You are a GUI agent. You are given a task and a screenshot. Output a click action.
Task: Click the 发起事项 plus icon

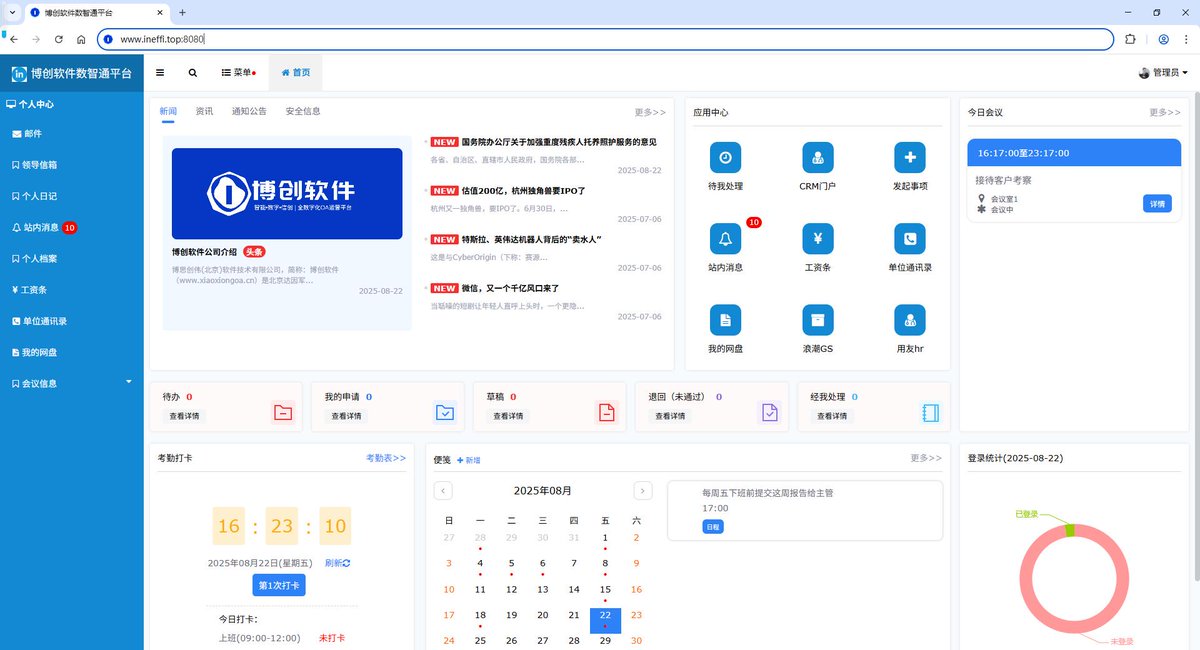click(910, 158)
